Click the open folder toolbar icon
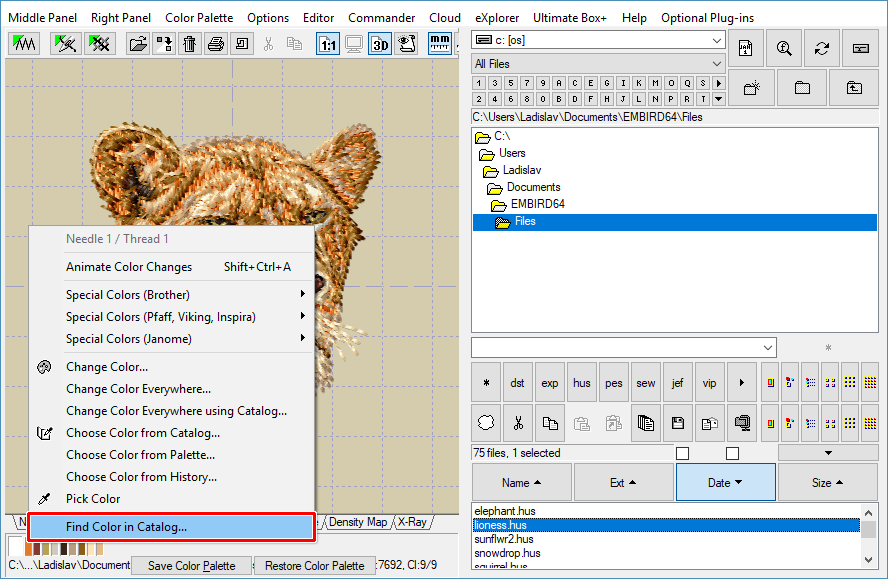Viewport: 888px width, 579px height. coord(139,44)
